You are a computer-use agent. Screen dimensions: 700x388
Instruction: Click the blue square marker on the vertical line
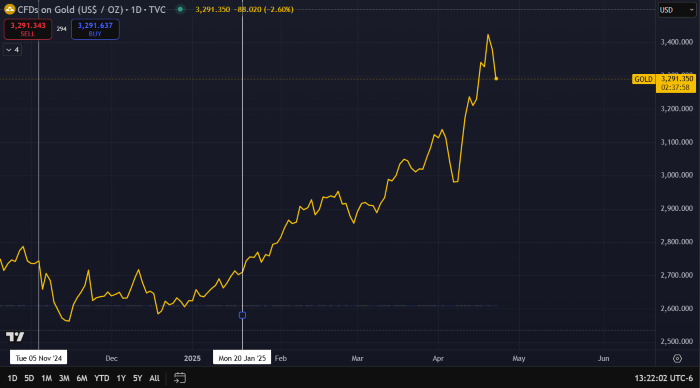pos(242,315)
